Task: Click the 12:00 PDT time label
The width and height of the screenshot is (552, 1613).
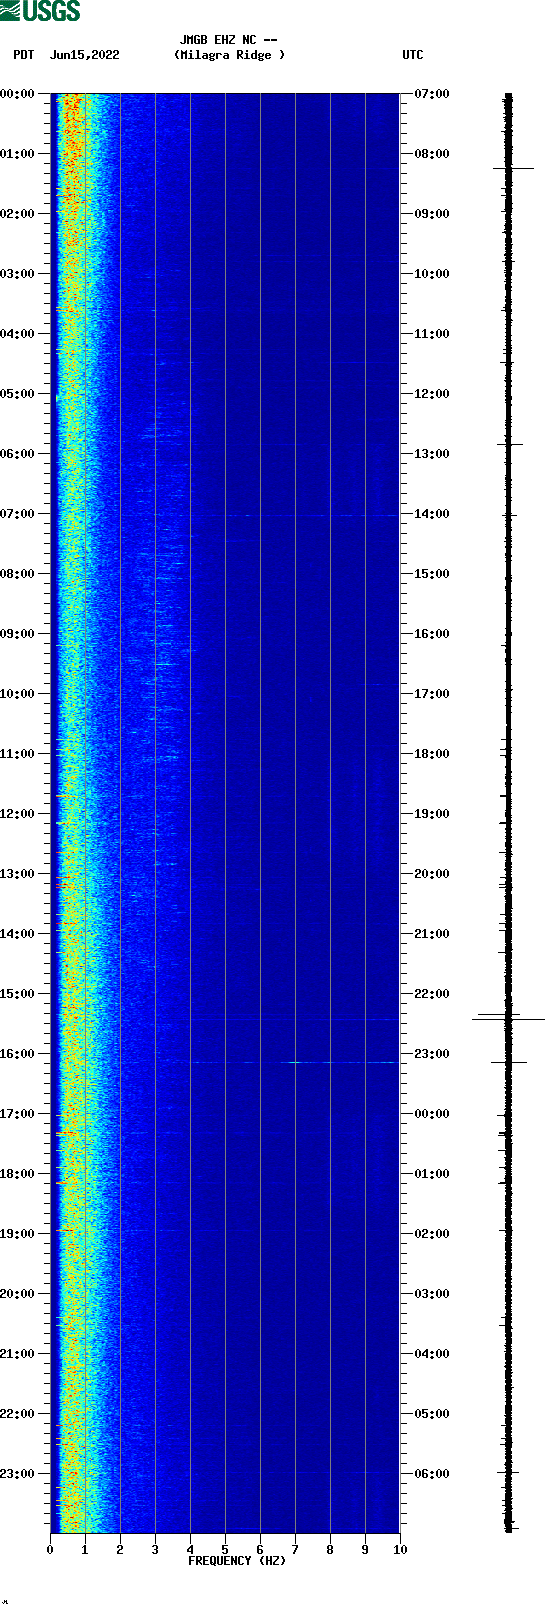Action: tap(18, 814)
